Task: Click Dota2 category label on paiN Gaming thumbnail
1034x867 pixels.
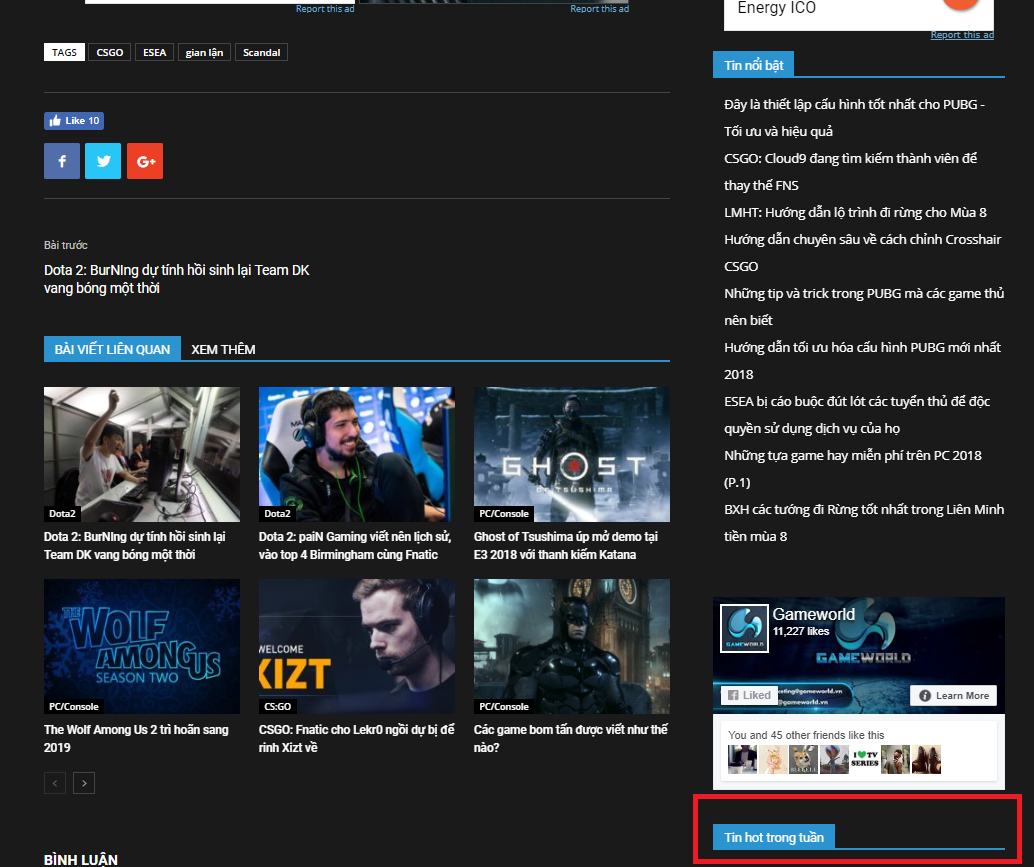Action: pos(278,514)
